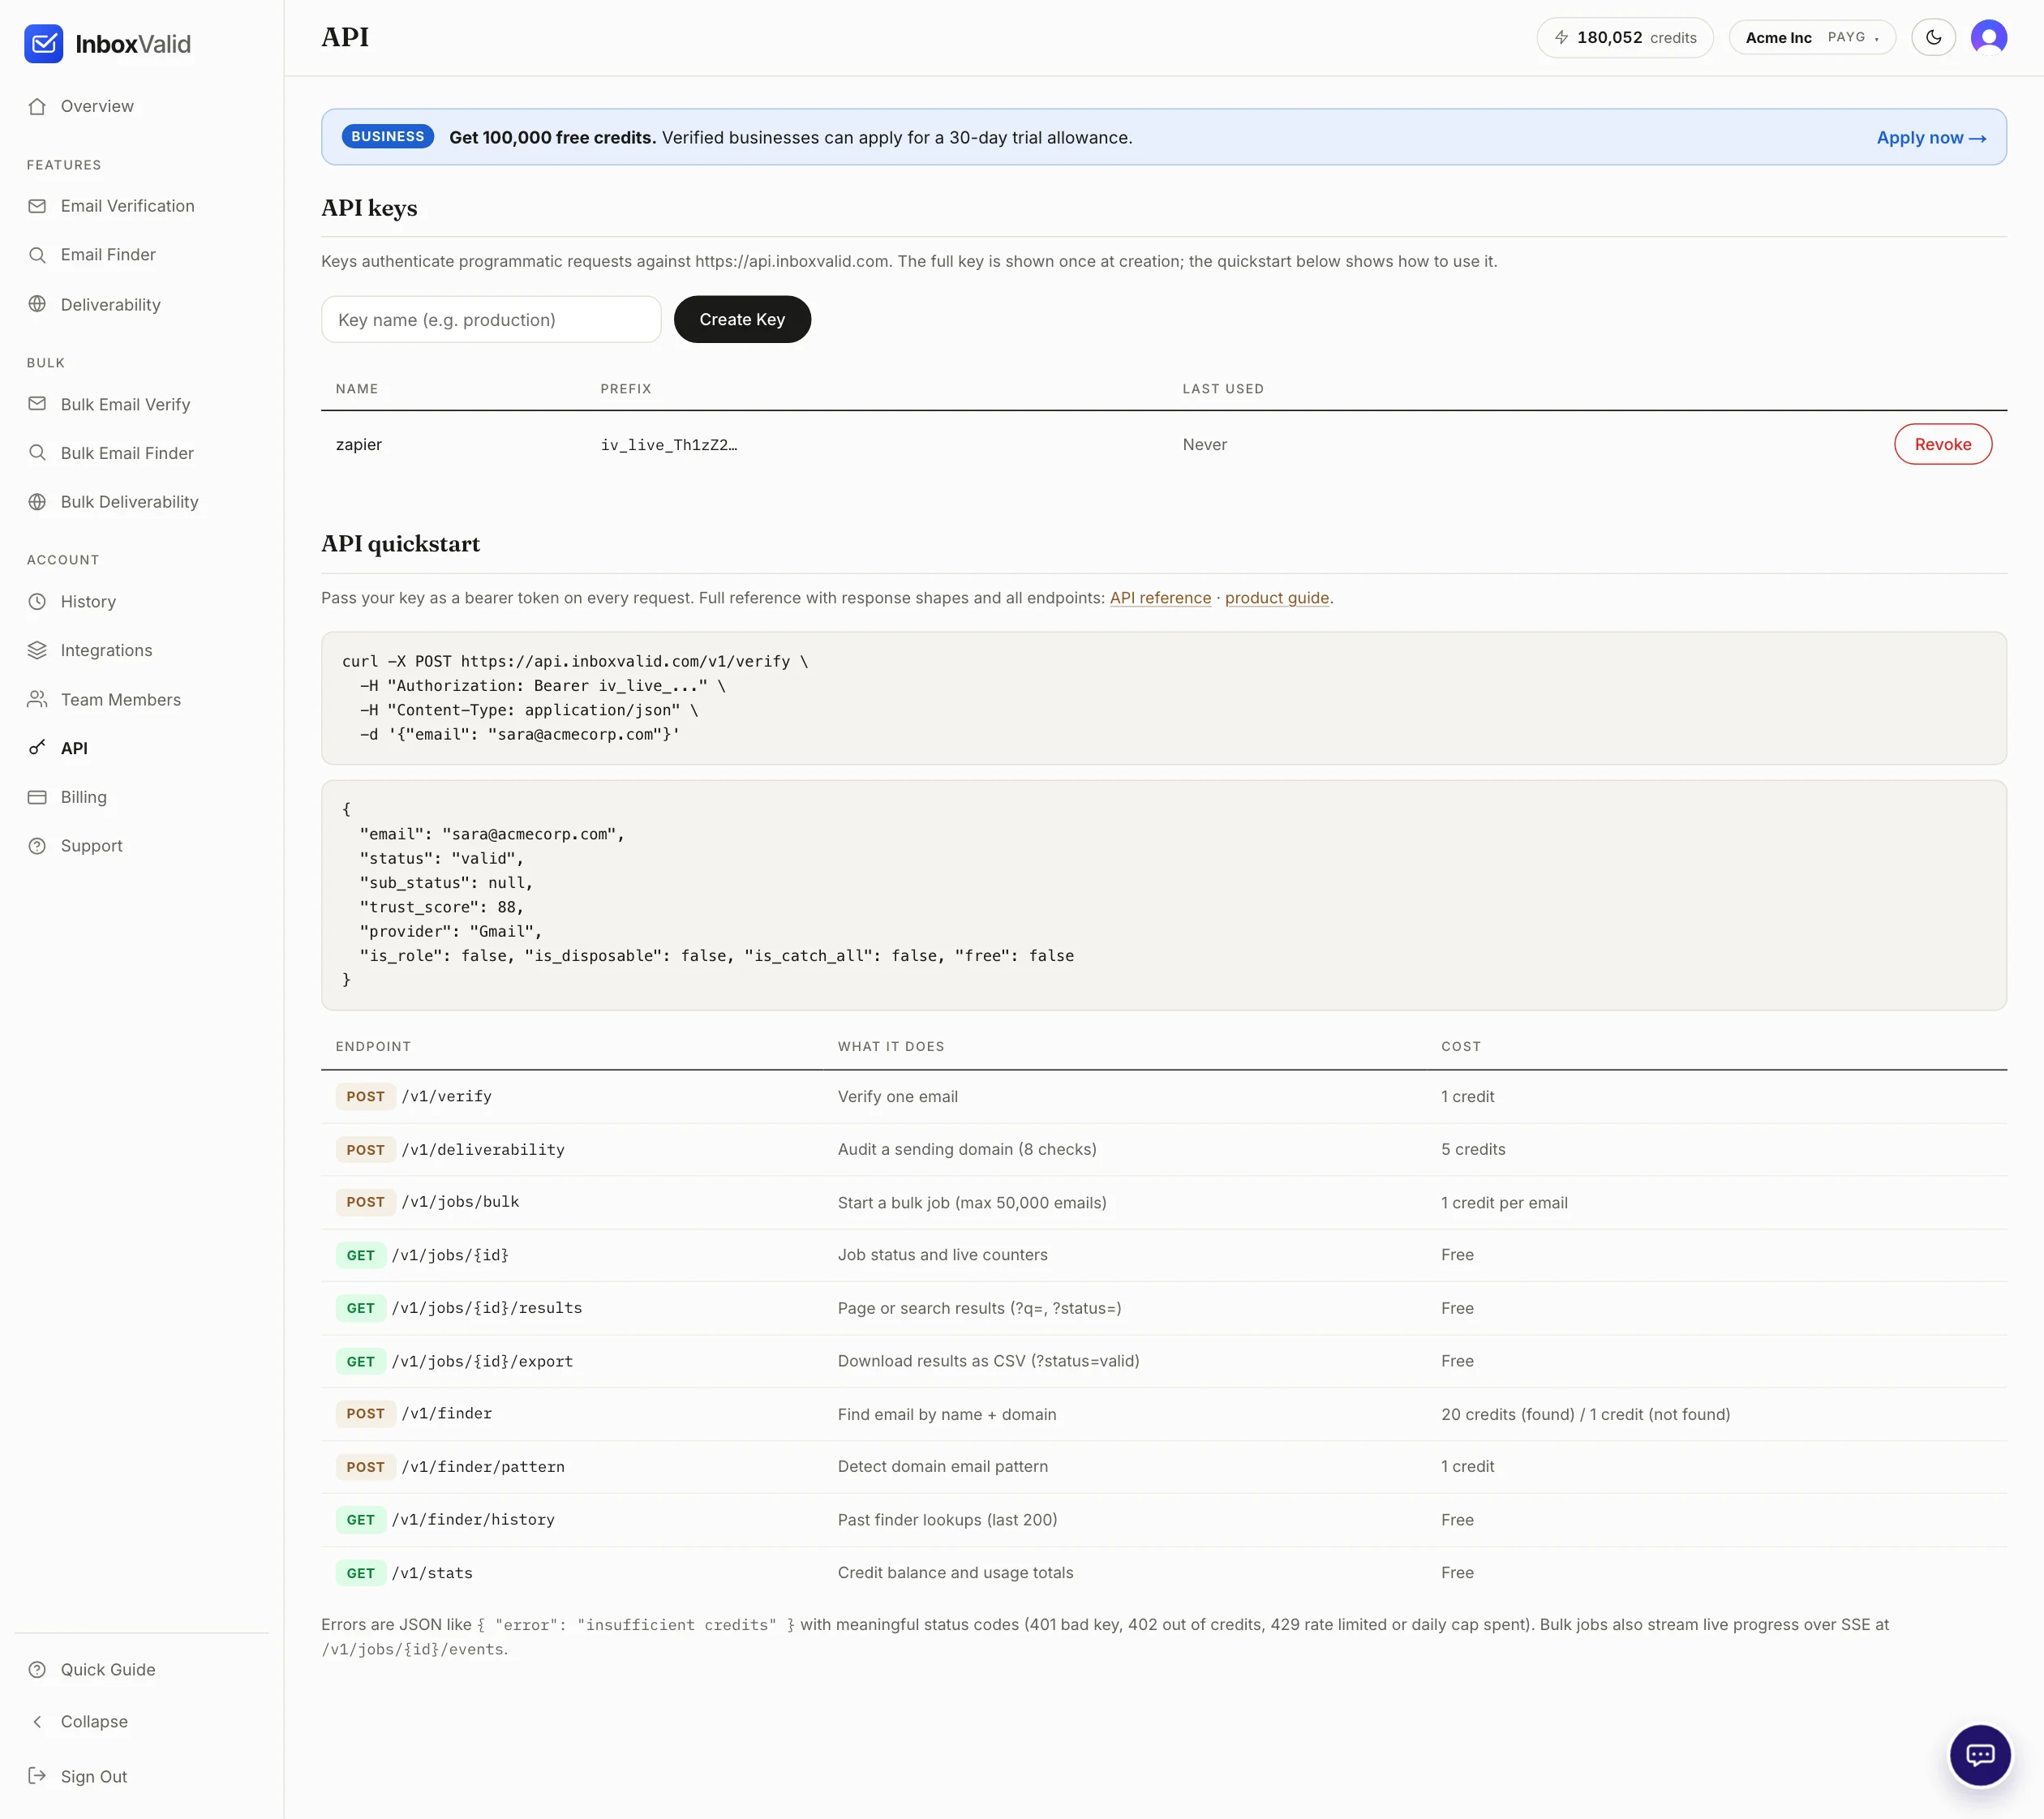
Task: Expand the Acme Inc PAYG account dropdown
Action: [x=1812, y=38]
